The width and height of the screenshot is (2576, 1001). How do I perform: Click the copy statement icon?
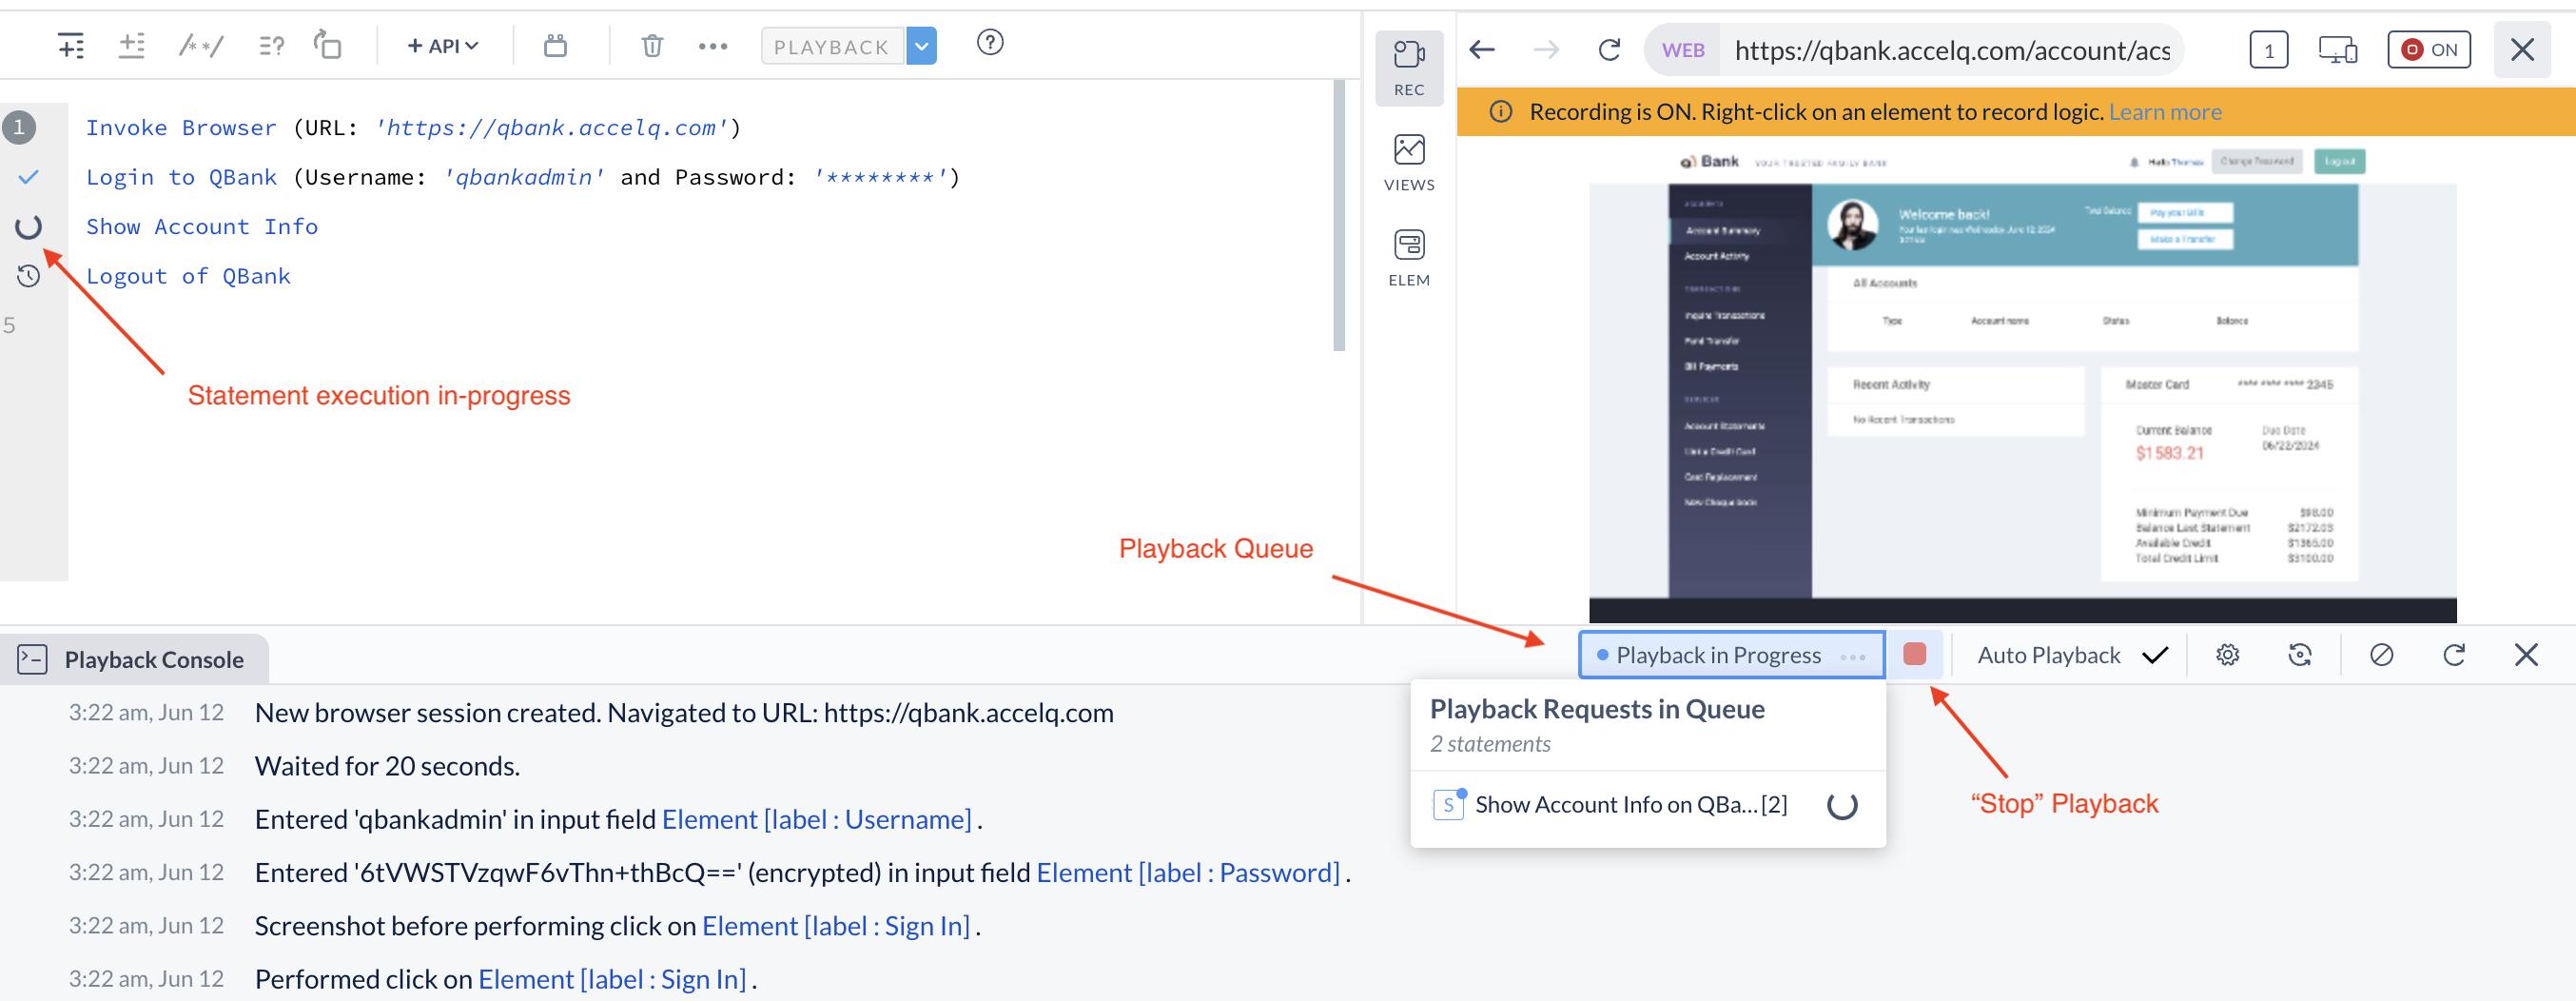click(328, 45)
